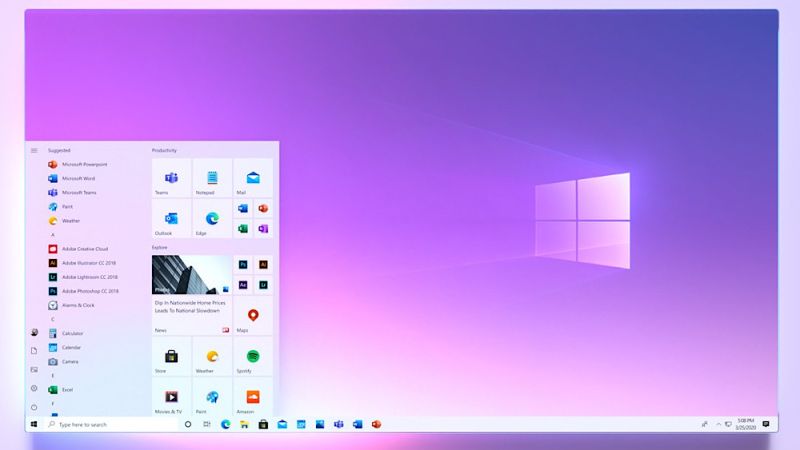Image resolution: width=800 pixels, height=450 pixels.
Task: Open Photos from the taskbar
Action: coord(320,424)
